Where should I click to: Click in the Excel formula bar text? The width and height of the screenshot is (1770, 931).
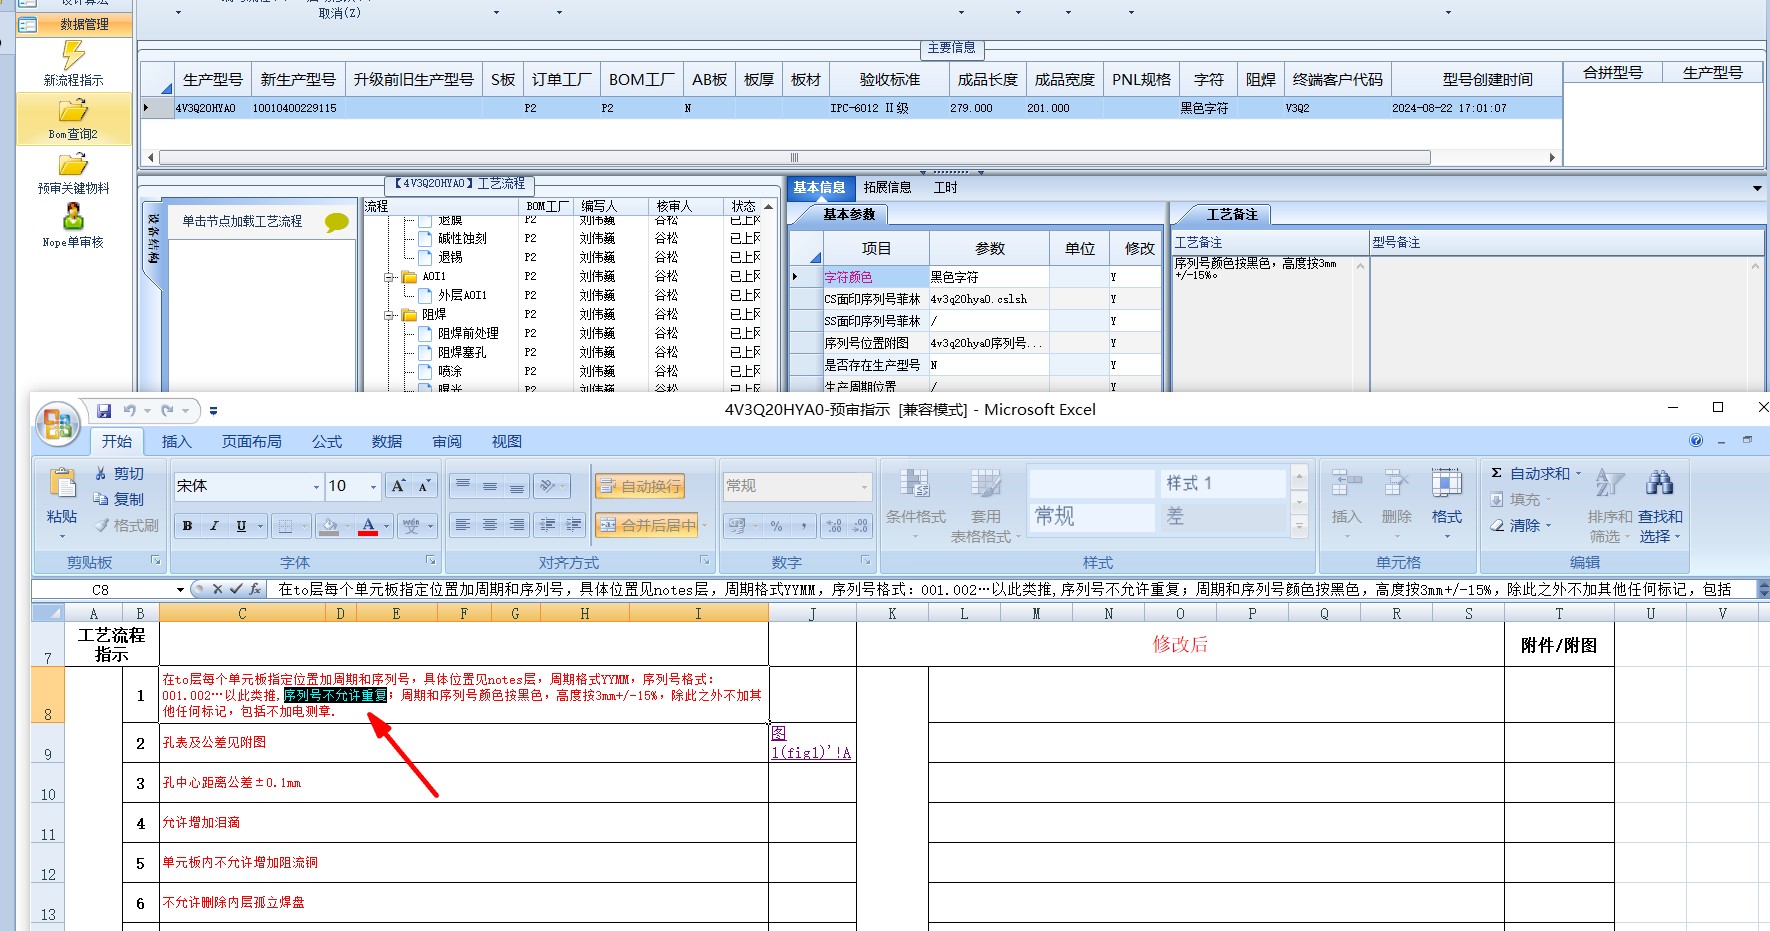[1005, 590]
